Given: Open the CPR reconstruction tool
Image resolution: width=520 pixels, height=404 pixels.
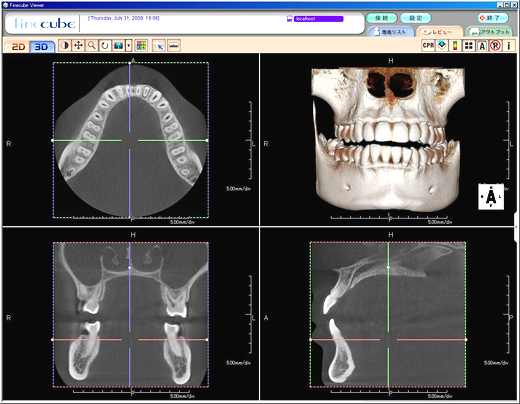Looking at the screenshot, I should click(428, 45).
